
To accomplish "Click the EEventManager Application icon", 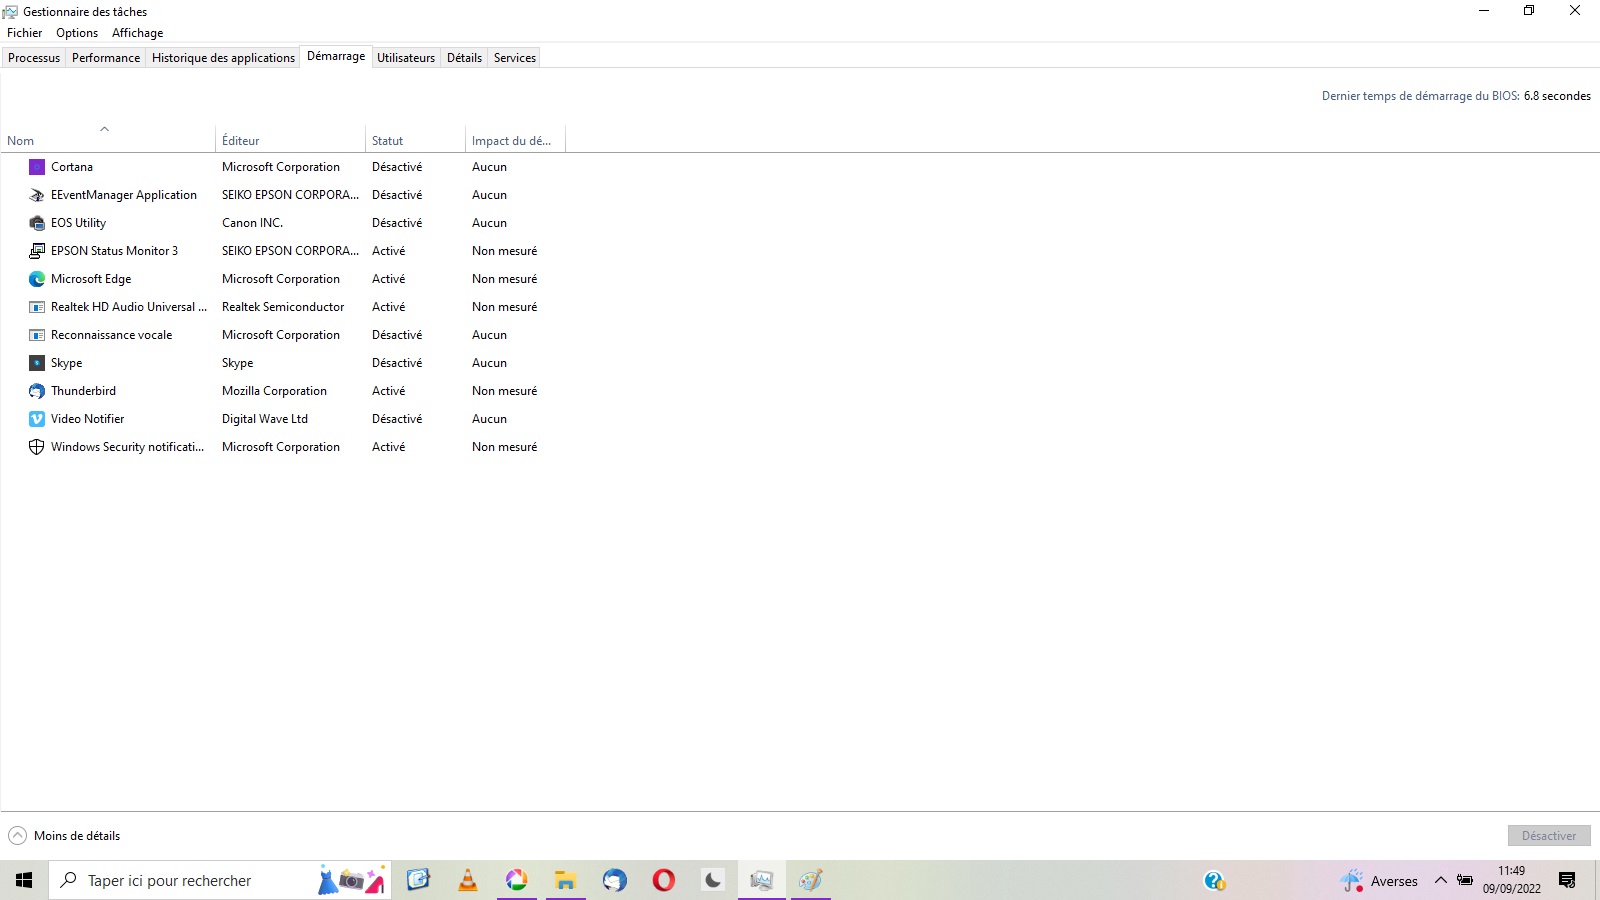I will point(37,195).
